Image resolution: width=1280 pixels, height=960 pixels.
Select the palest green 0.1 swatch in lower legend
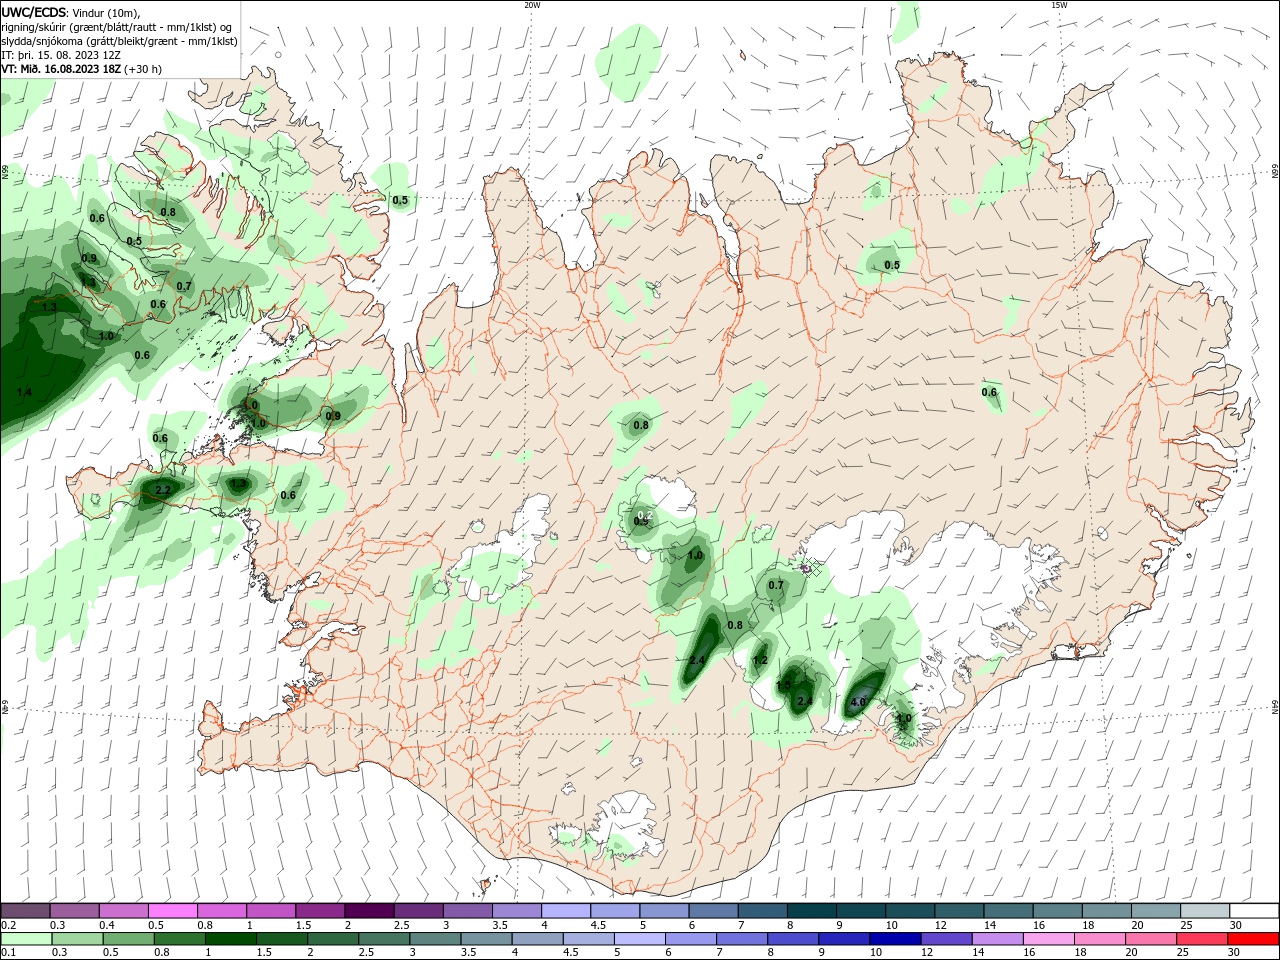point(26,939)
